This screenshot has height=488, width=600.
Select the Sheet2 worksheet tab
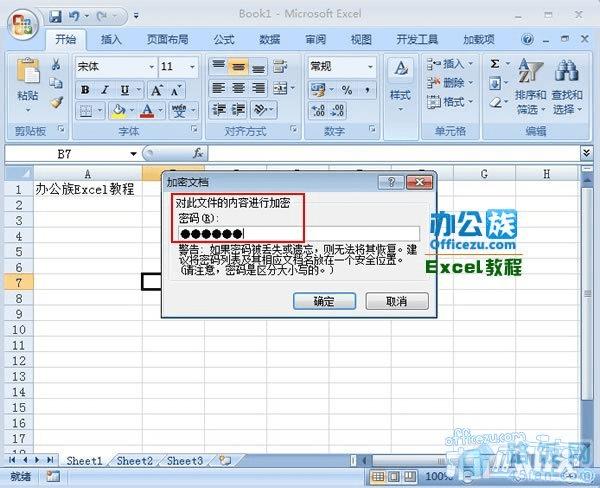point(135,461)
